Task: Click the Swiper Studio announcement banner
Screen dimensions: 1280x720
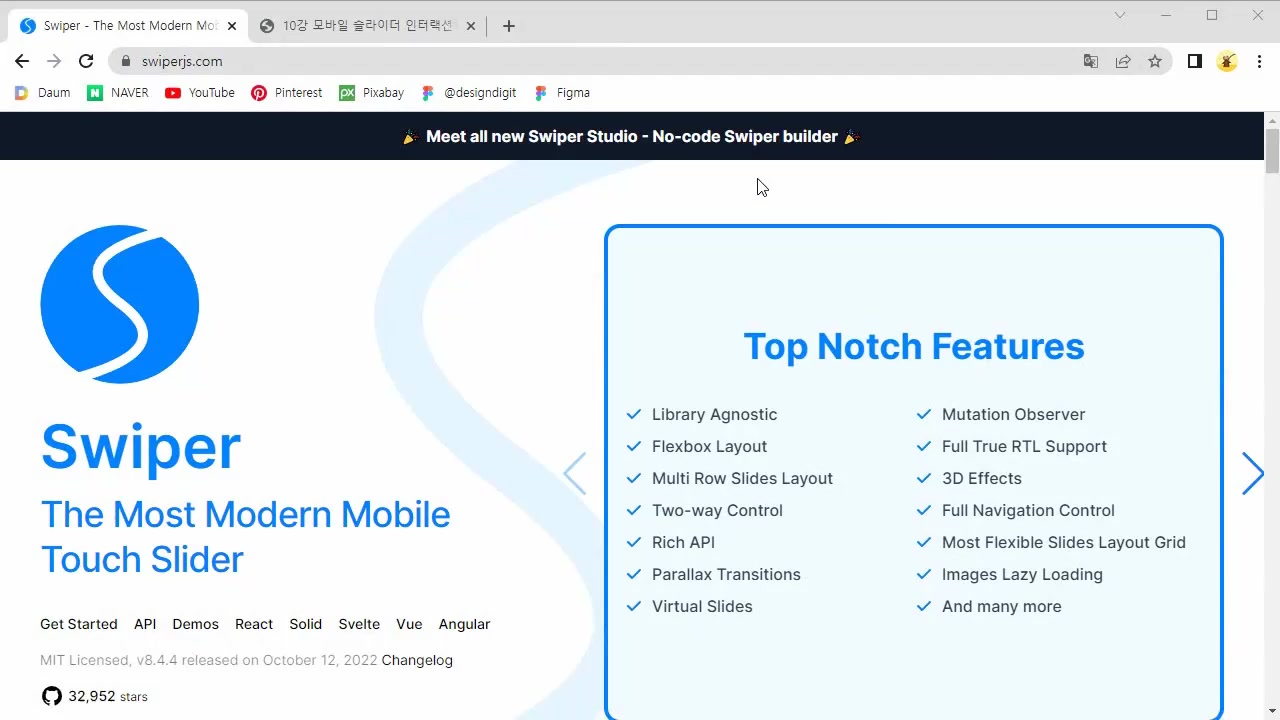Action: point(632,136)
